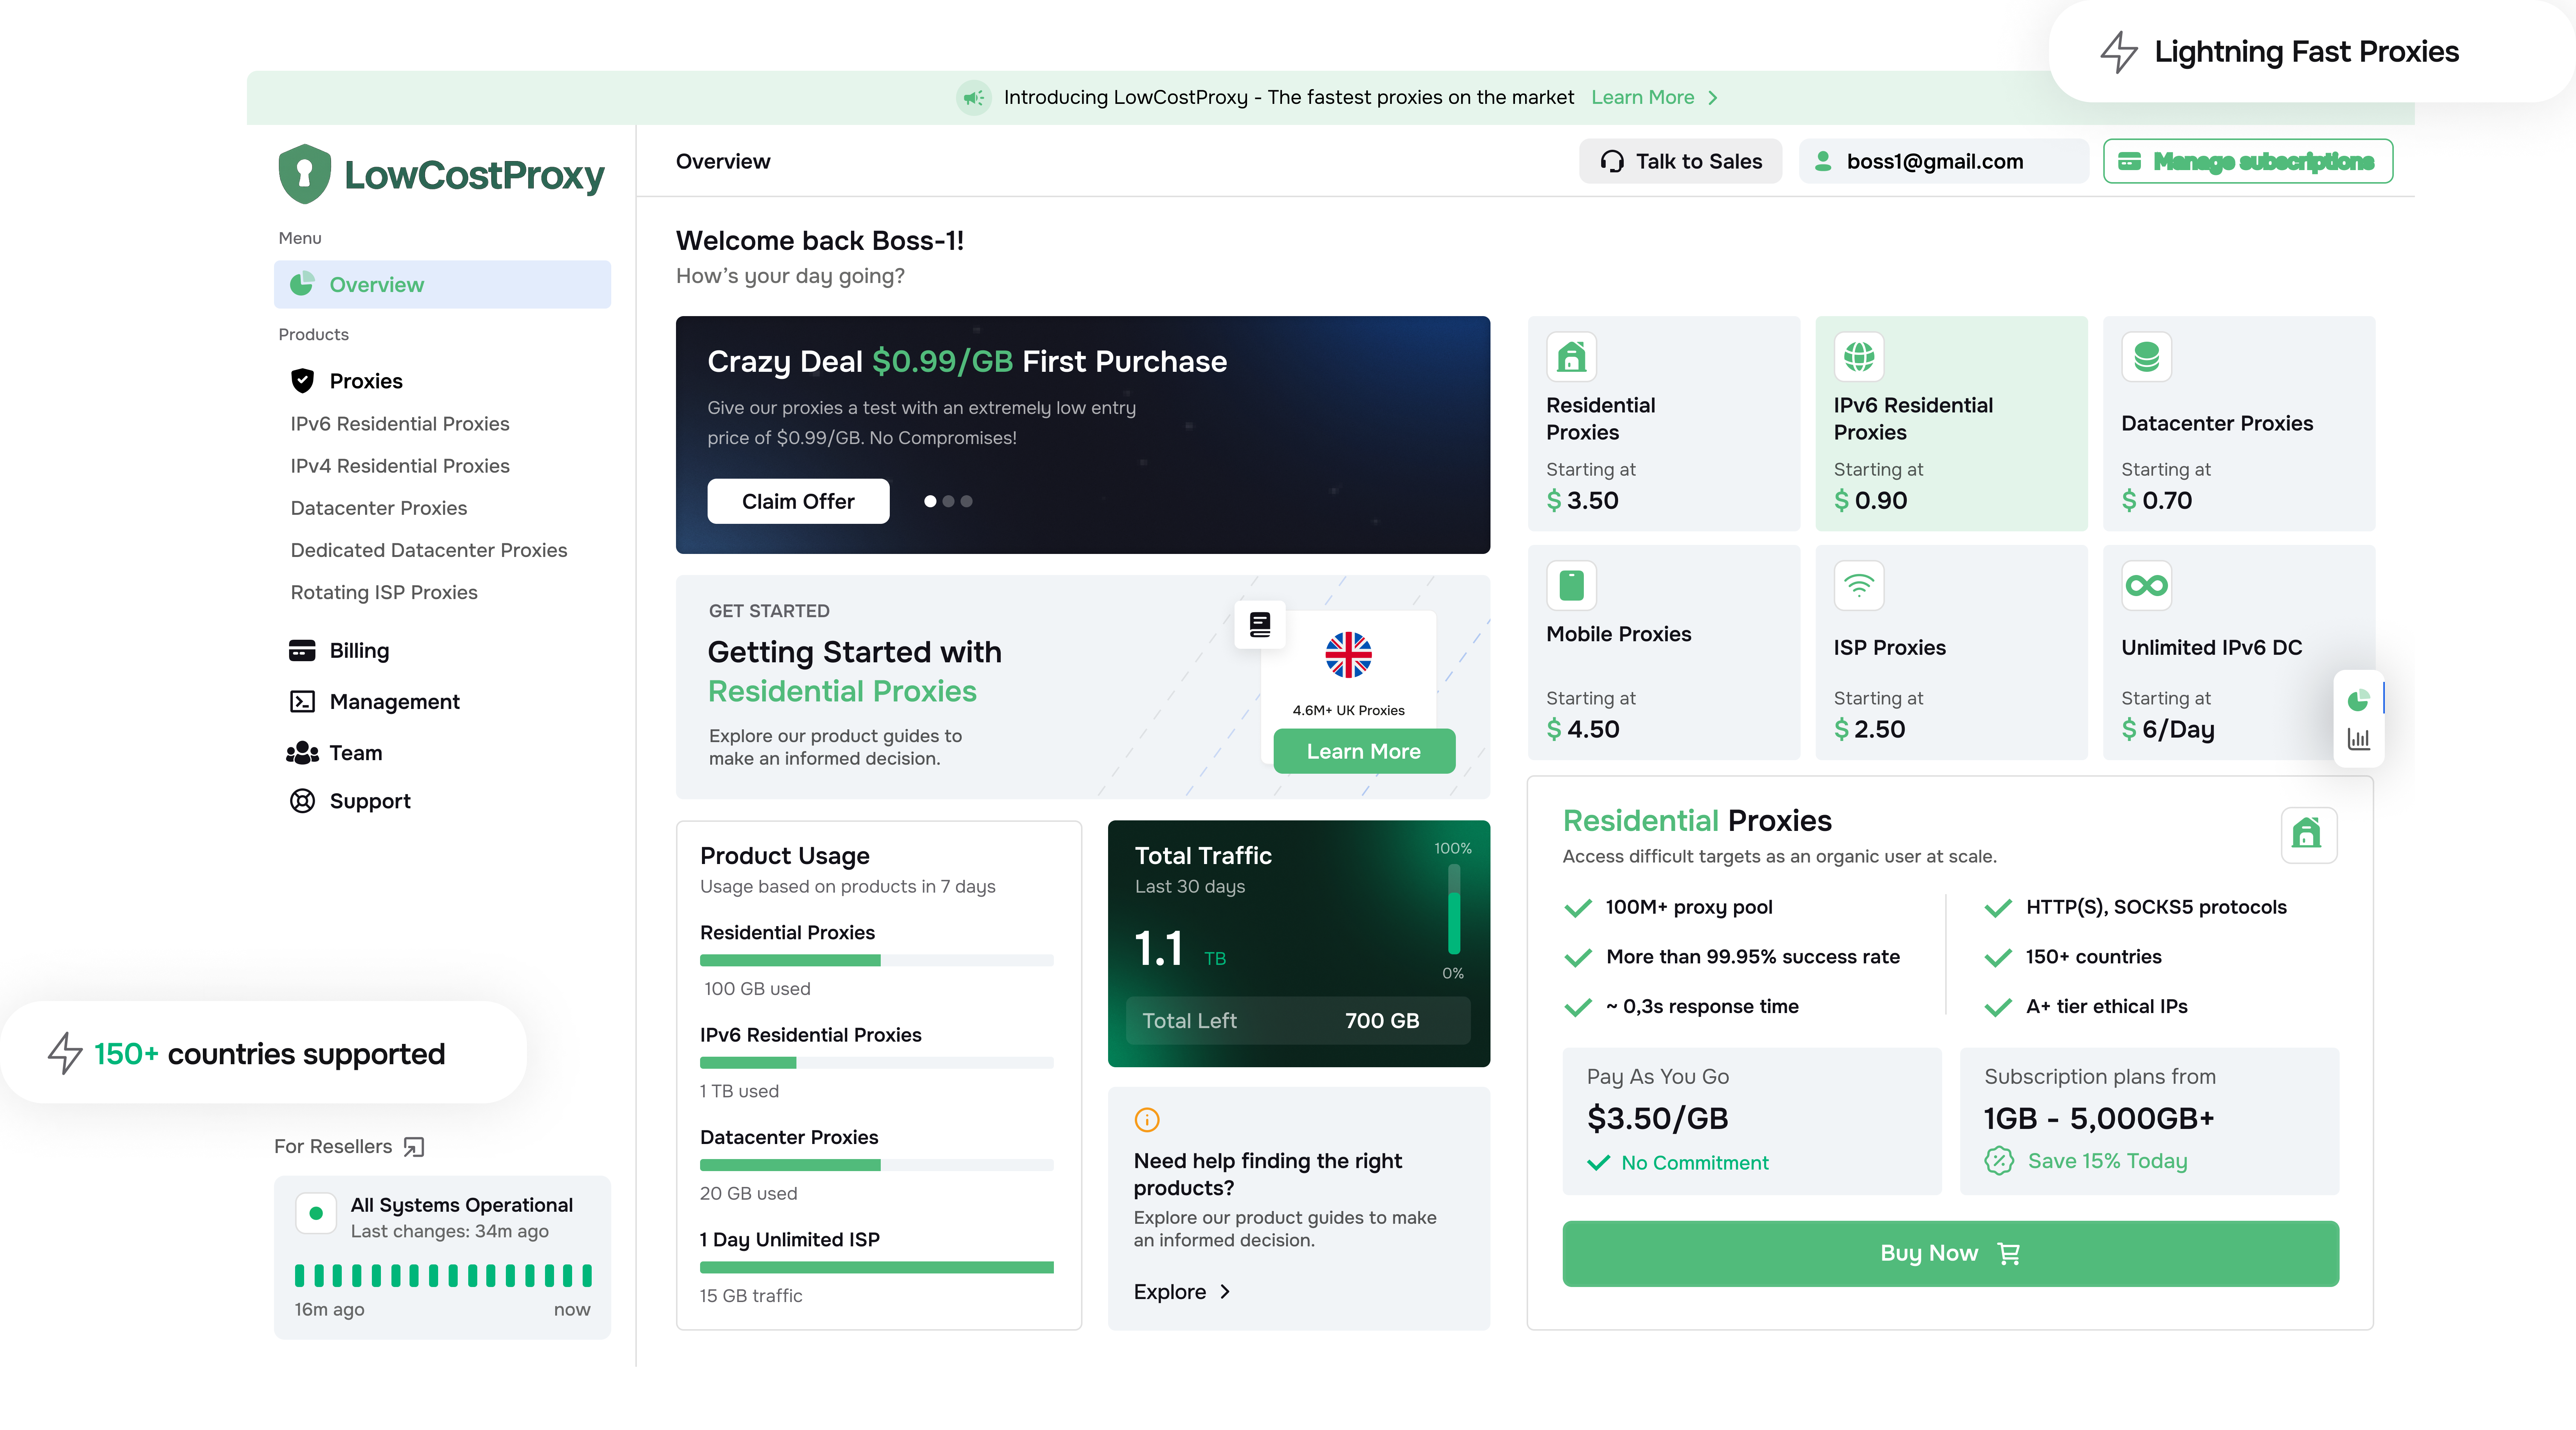Click the green status dot in systems card
Viewport: 2576px width, 1430px height.
point(316,1213)
